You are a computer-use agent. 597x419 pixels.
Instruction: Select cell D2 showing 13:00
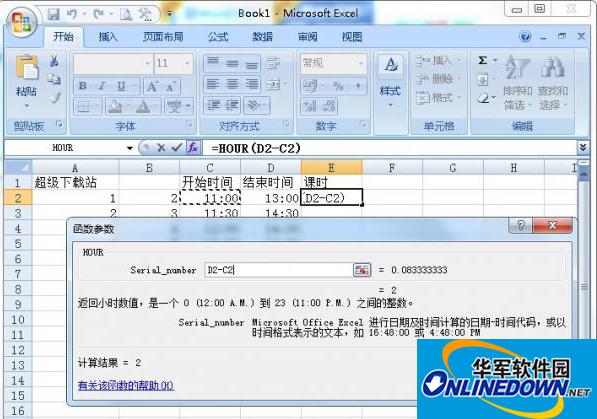(270, 198)
